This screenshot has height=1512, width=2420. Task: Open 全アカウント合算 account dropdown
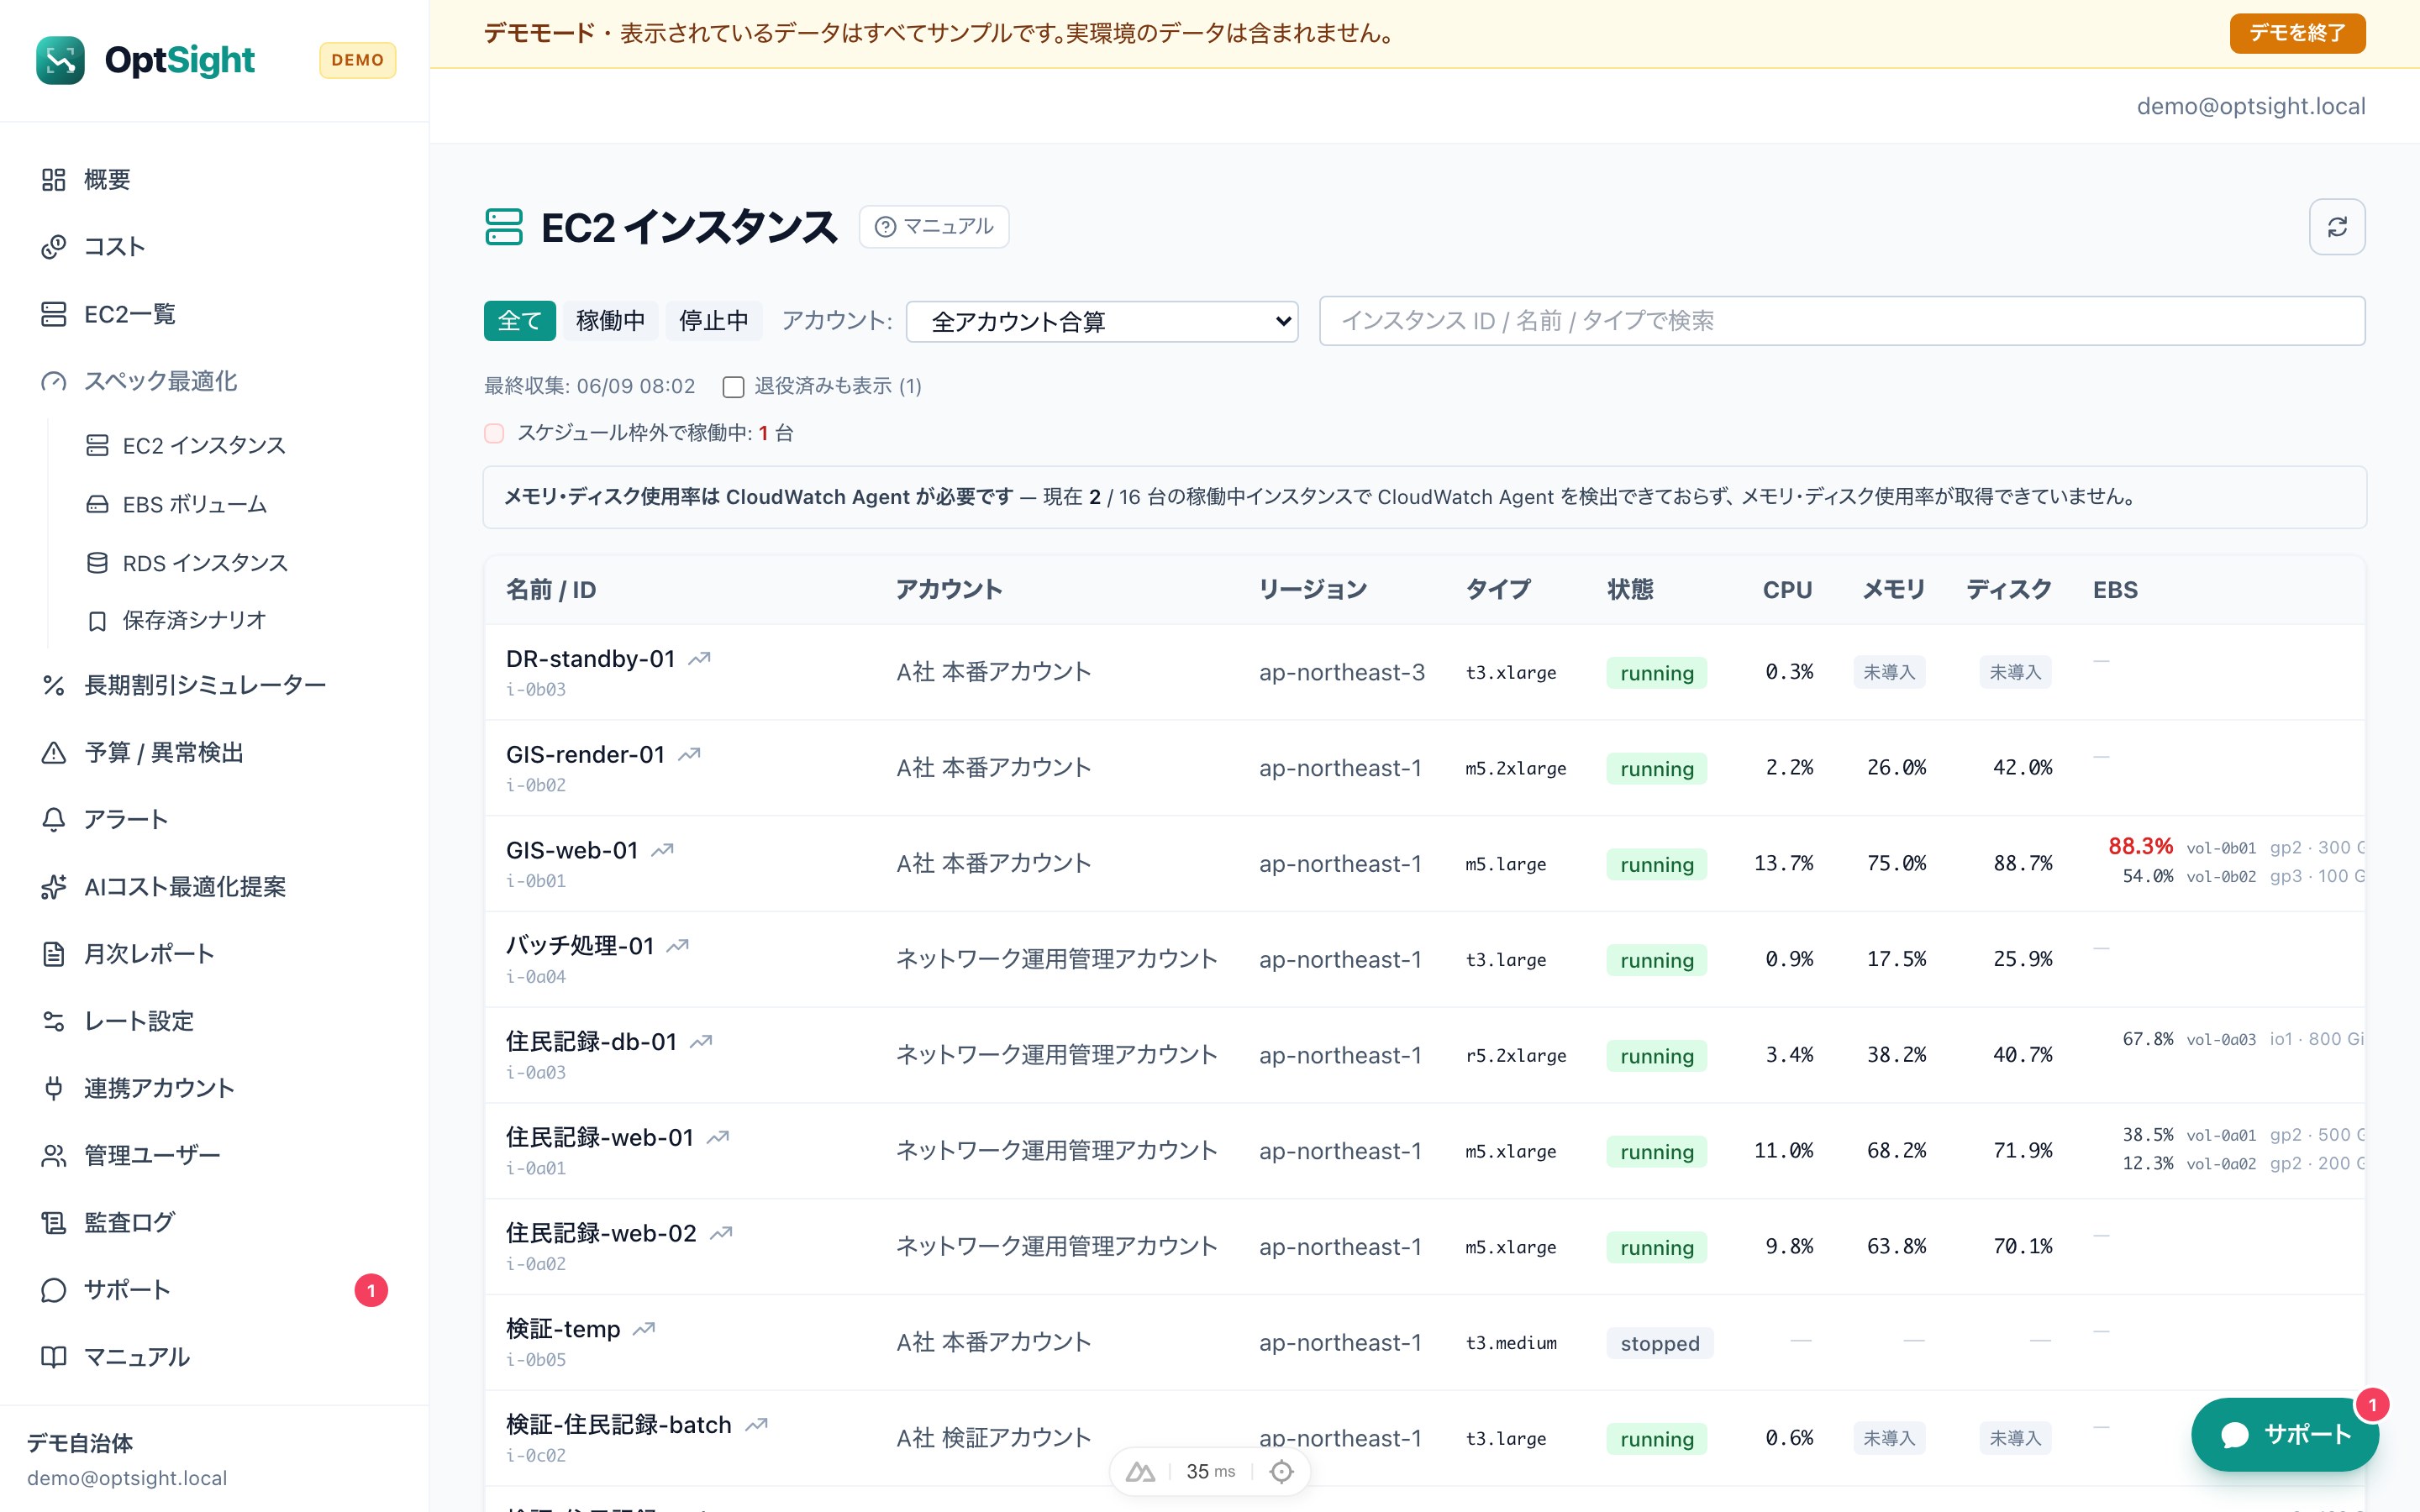click(1102, 322)
